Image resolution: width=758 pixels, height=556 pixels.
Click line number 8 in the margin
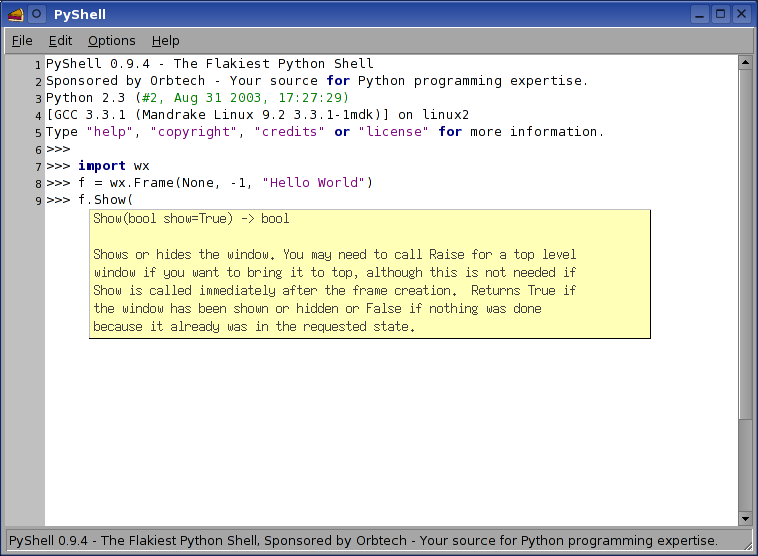[38, 184]
